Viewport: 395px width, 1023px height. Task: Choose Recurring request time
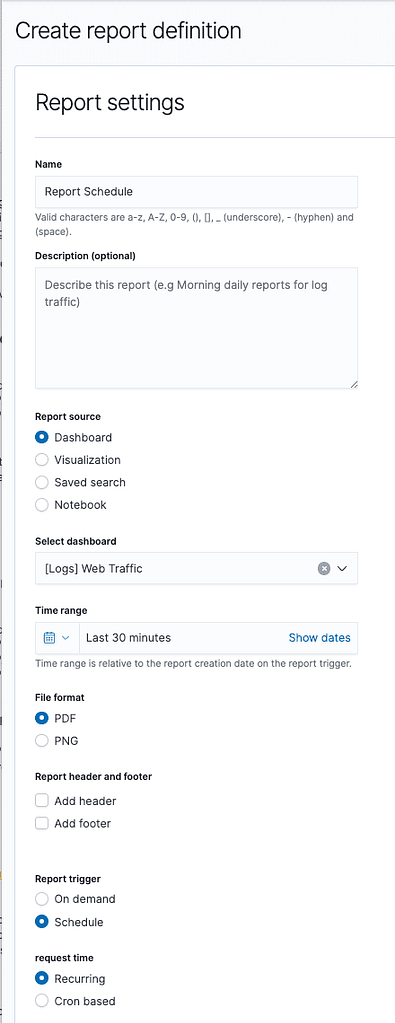pyautogui.click(x=42, y=978)
